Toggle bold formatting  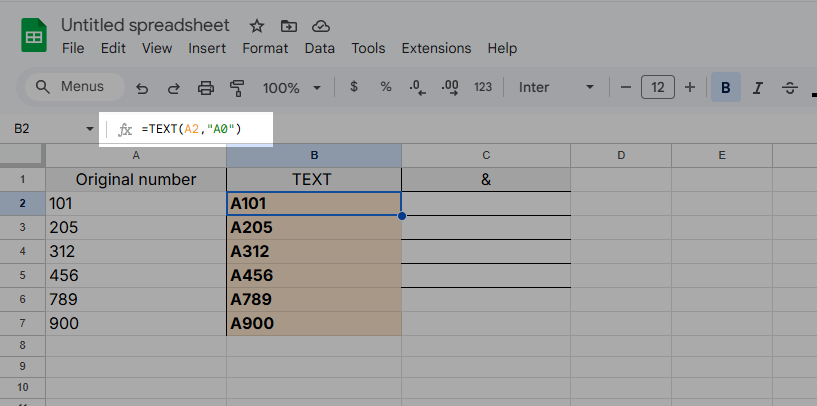(726, 87)
